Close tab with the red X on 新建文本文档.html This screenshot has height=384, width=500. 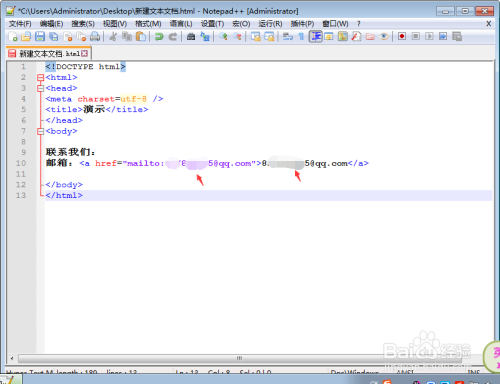(x=85, y=54)
